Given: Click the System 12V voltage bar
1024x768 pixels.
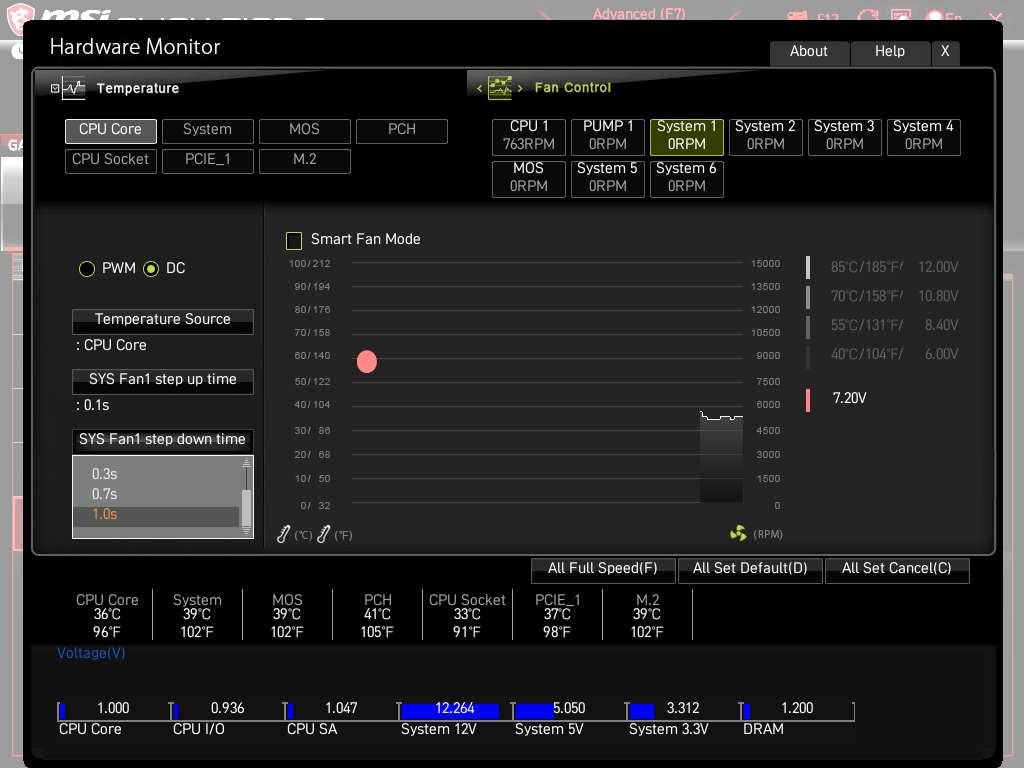Looking at the screenshot, I should coord(450,711).
